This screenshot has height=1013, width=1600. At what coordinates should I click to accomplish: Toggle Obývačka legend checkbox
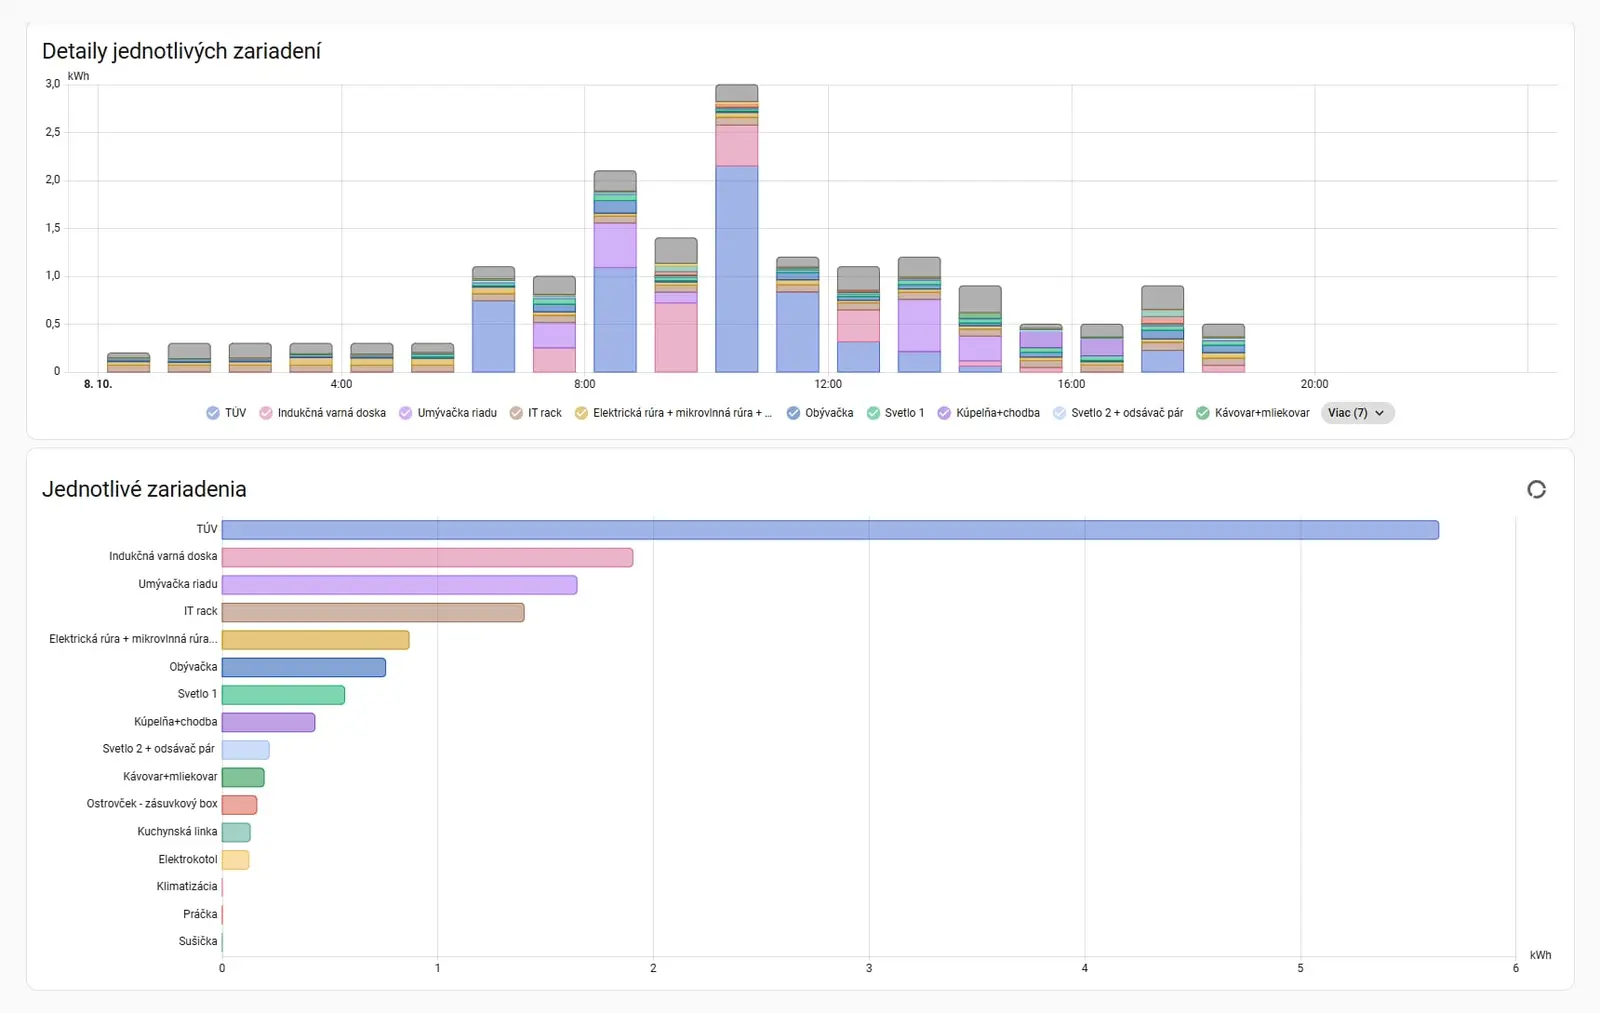pyautogui.click(x=793, y=413)
